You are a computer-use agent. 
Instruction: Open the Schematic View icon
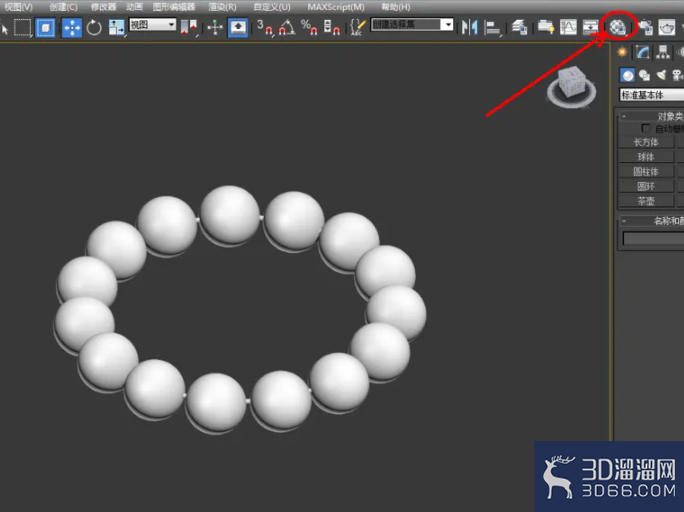tap(591, 28)
